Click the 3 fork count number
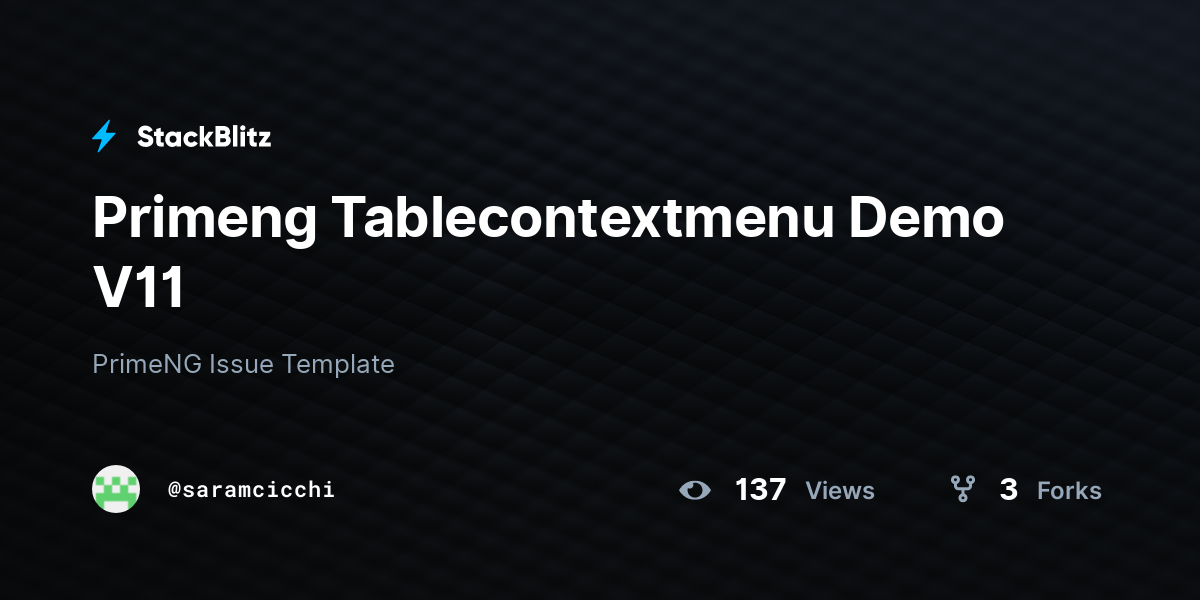 [x=1009, y=490]
